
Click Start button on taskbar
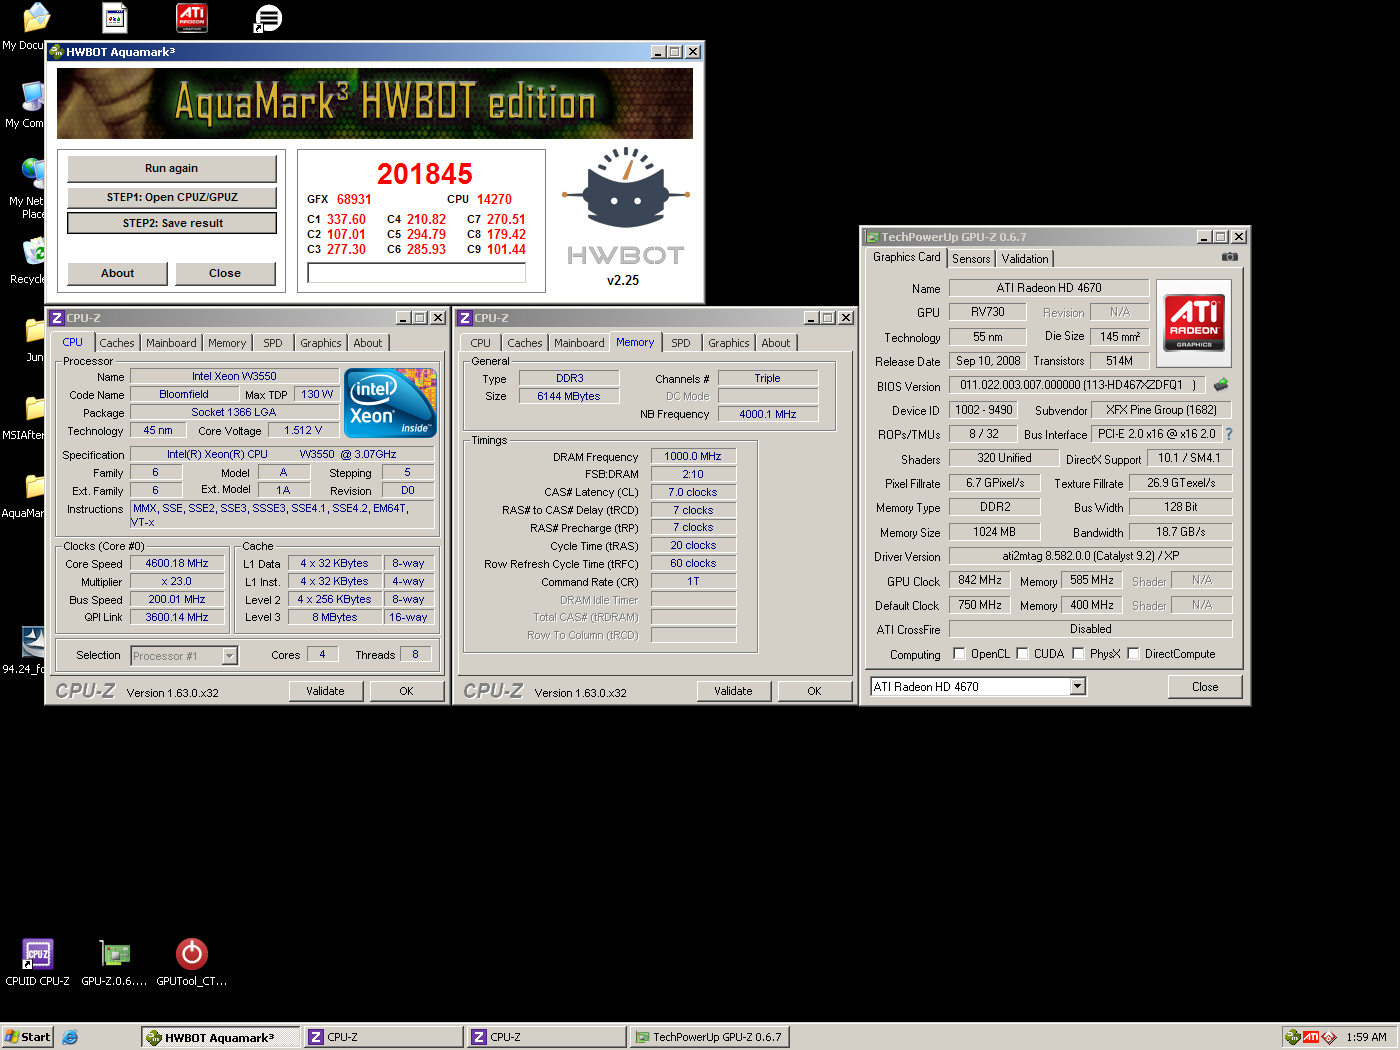coord(27,1037)
